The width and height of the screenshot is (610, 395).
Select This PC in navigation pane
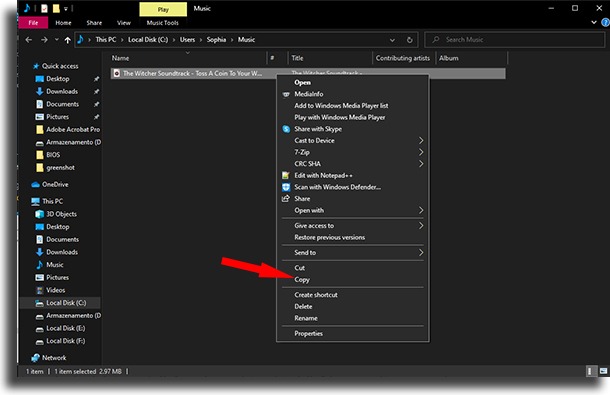point(52,201)
